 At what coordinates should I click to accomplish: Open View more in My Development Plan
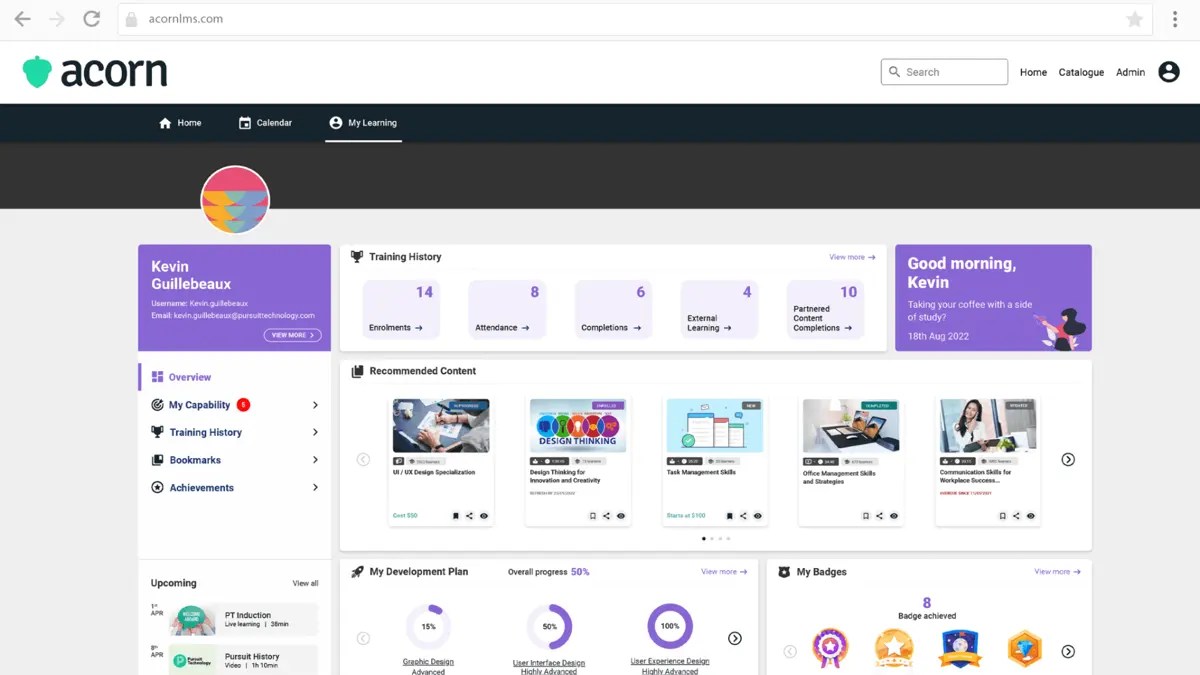click(x=724, y=572)
